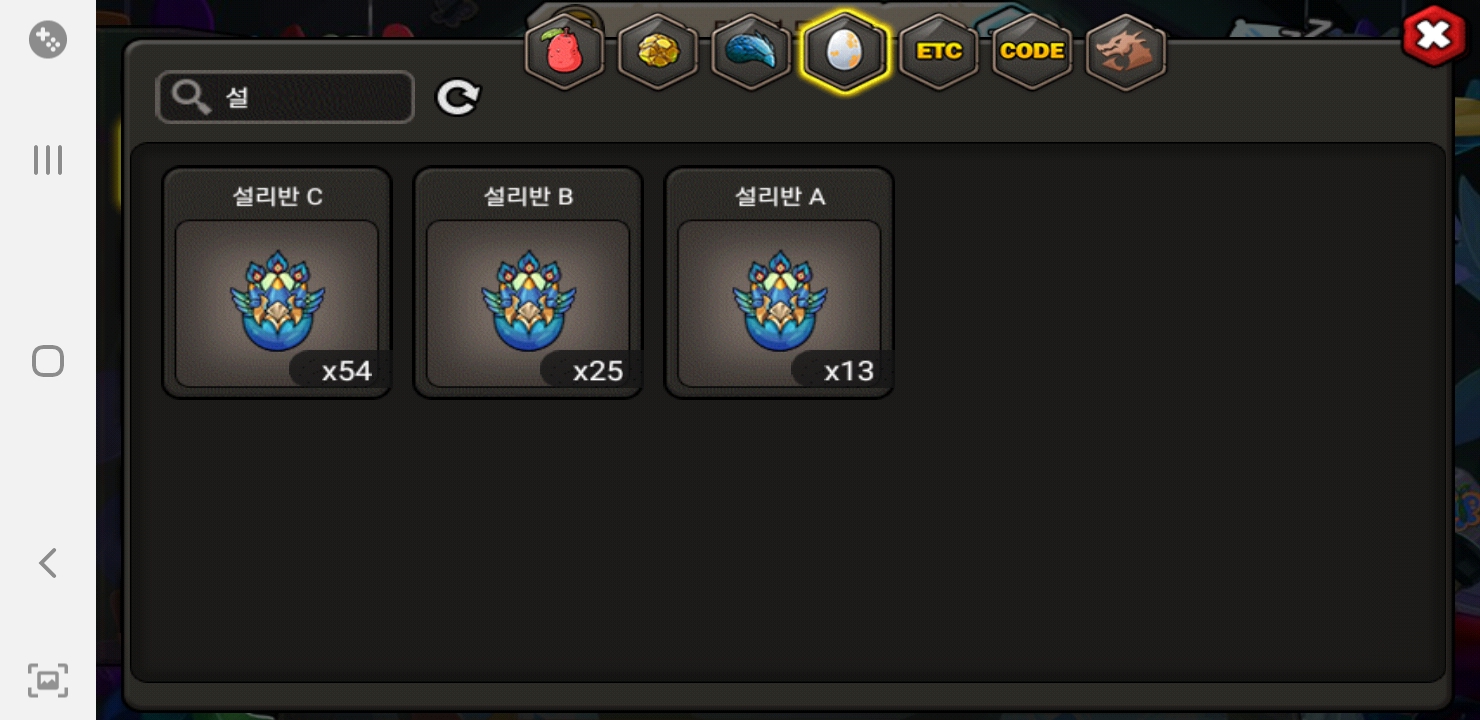Select the 설리반 C egg card
The image size is (1480, 720).
(277, 282)
